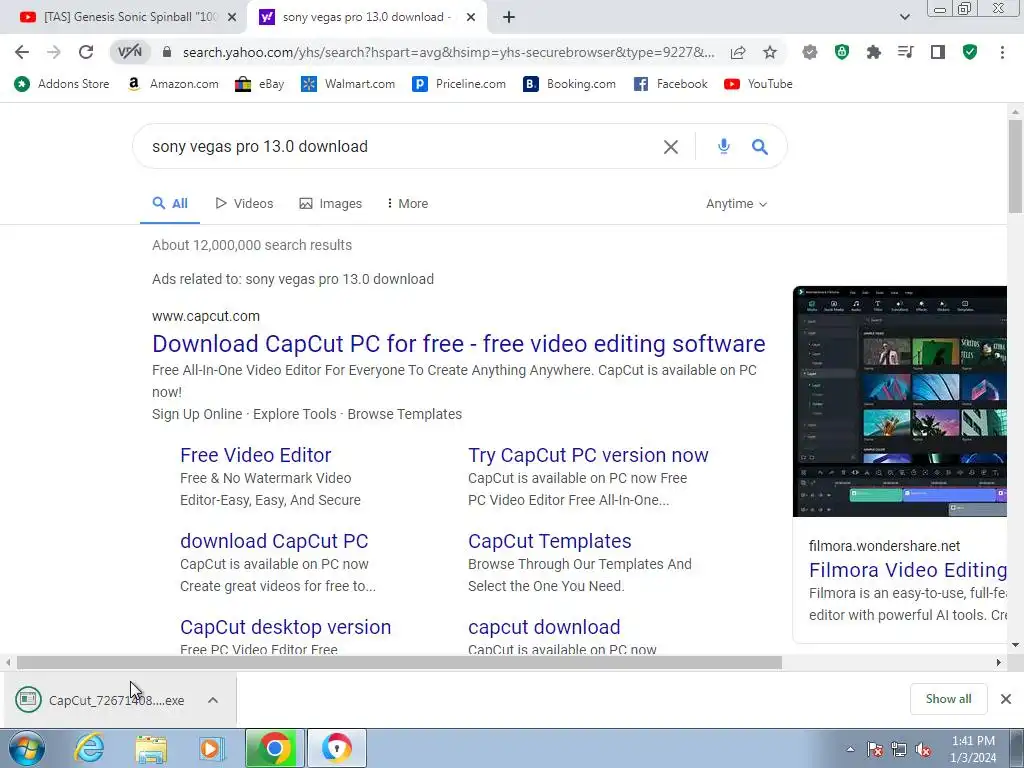Open Walmart.com bookmark
Screen dimensions: 1024x768
click(x=347, y=84)
